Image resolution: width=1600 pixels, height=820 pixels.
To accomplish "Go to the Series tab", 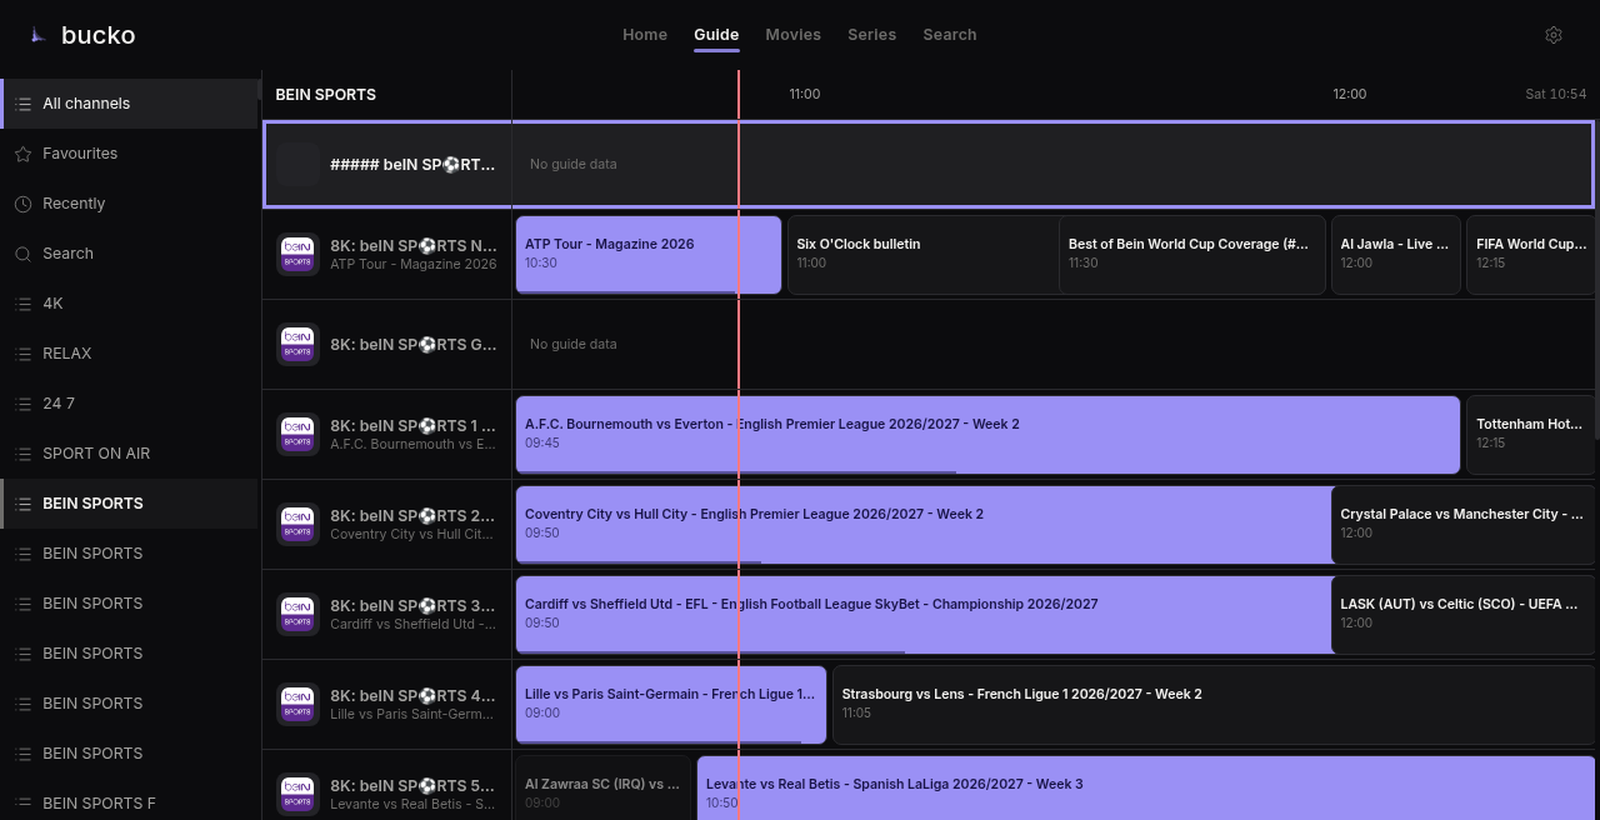I will click(872, 35).
